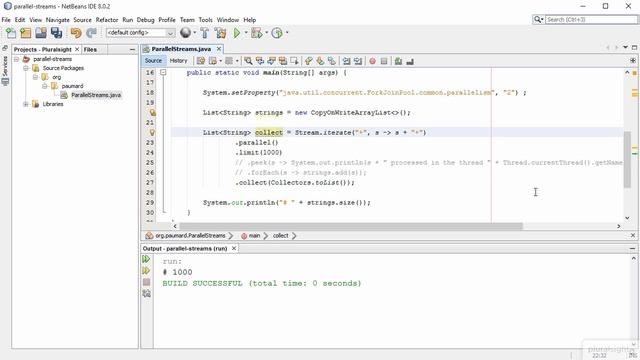The image size is (640, 360).
Task: Toggle rectangular selection in editor toolbar
Action: [294, 61]
